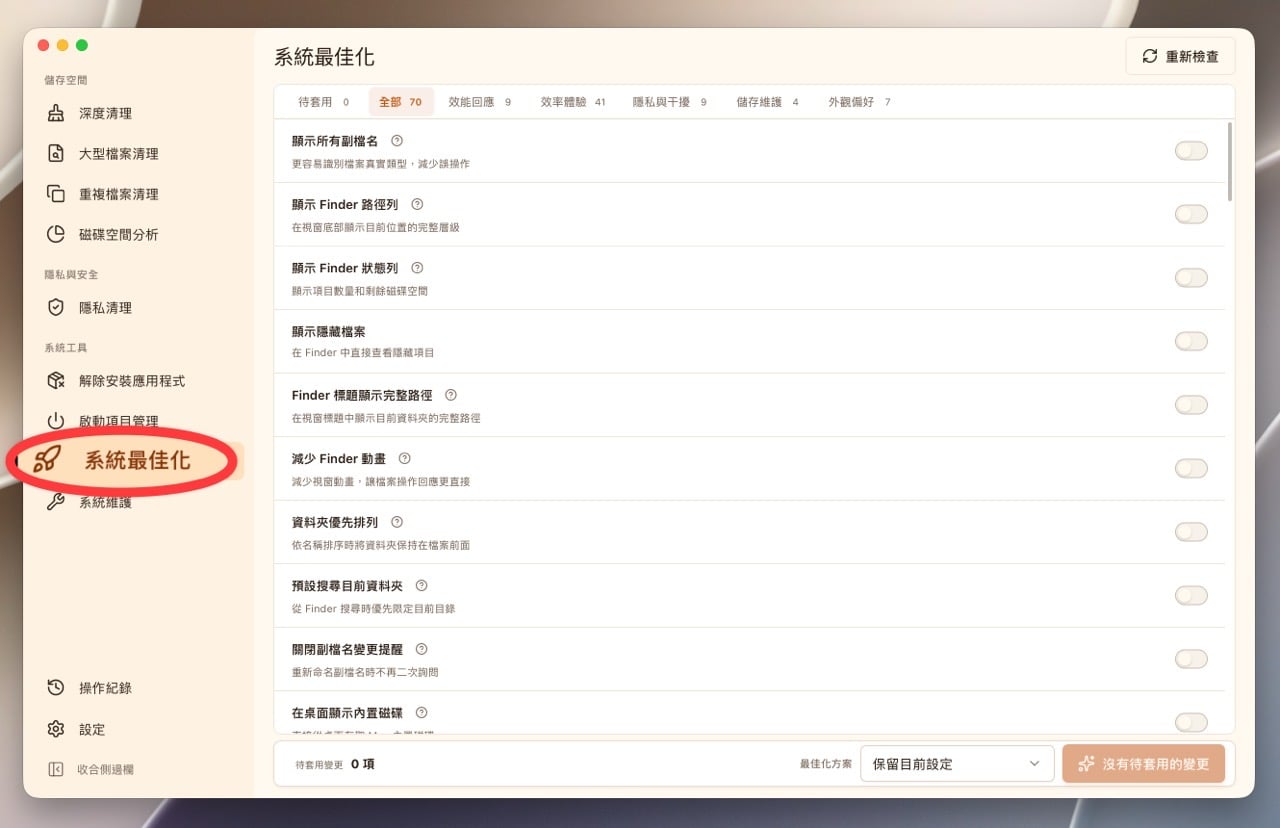Switch to the 外觀偏好 tab

tap(859, 102)
